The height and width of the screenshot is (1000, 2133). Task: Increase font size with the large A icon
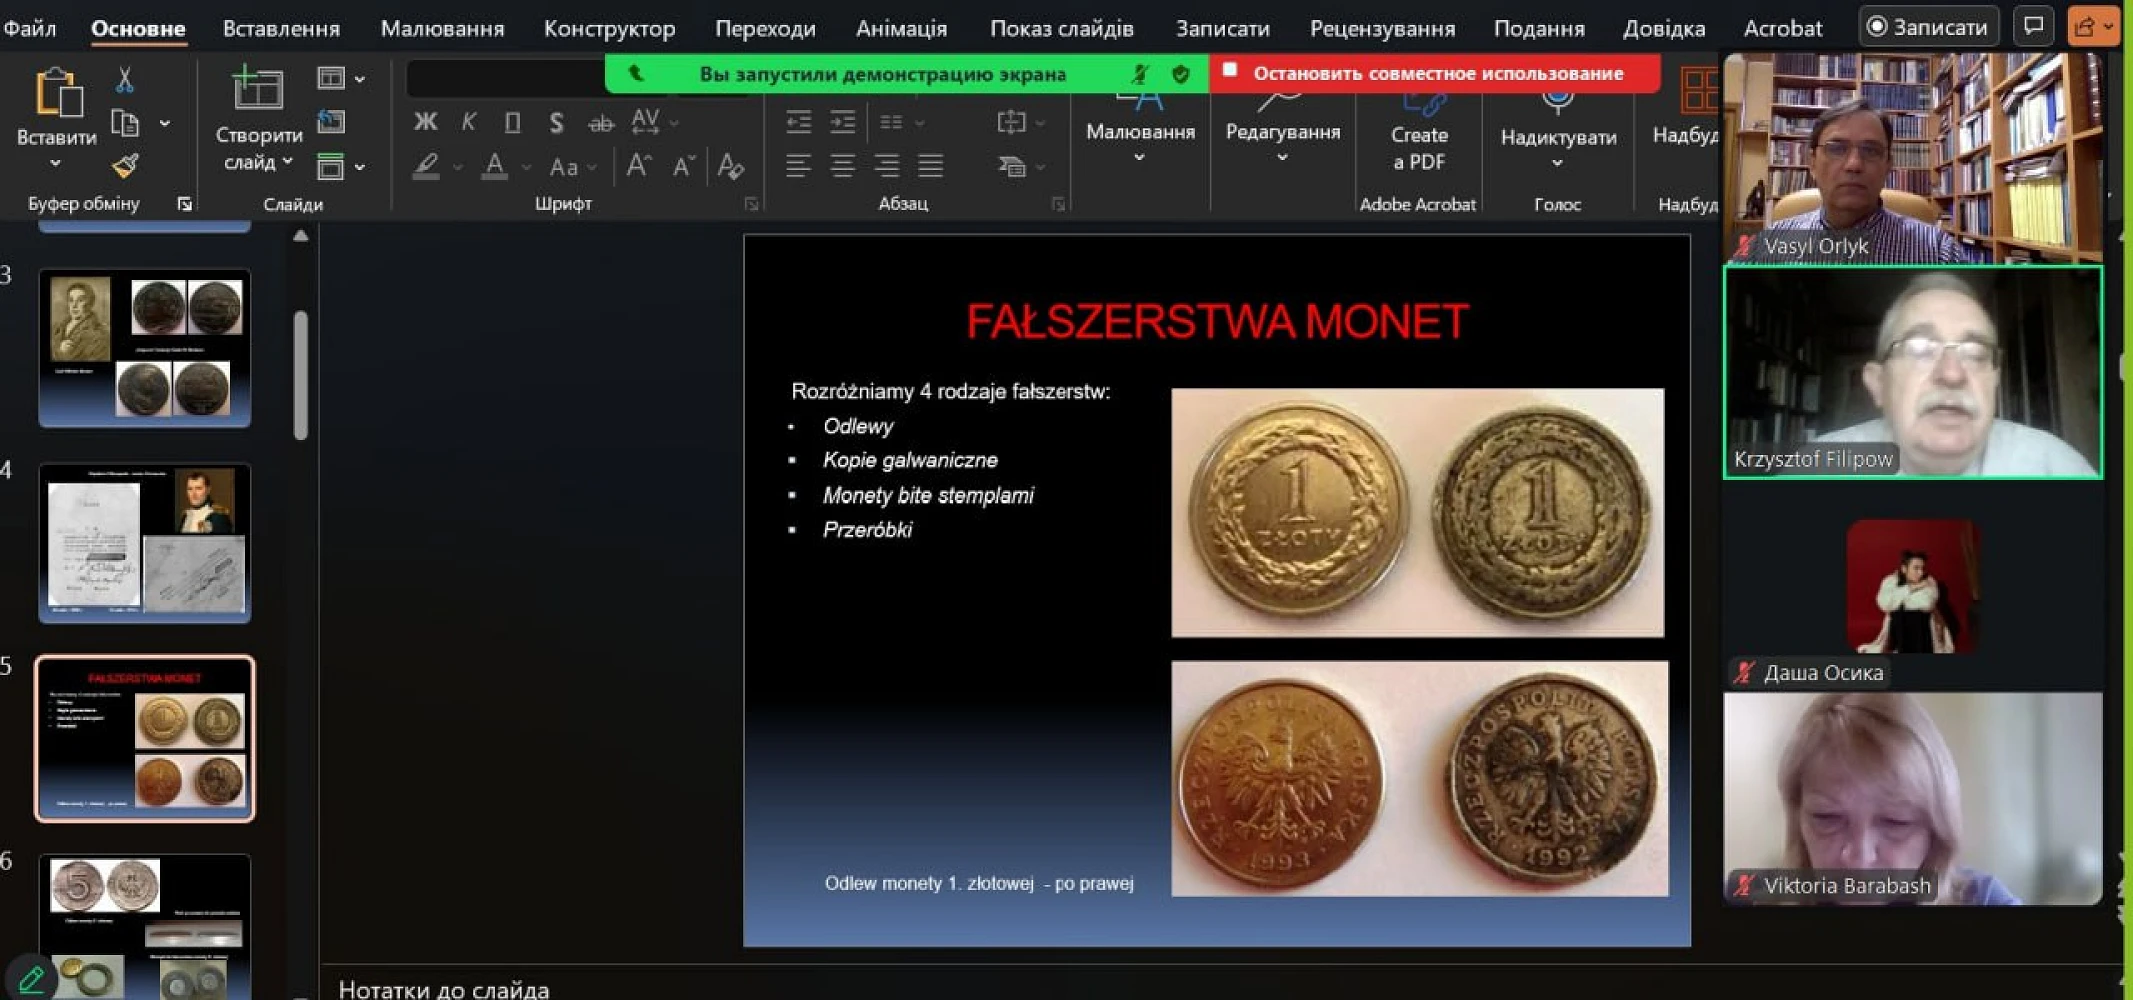click(639, 166)
